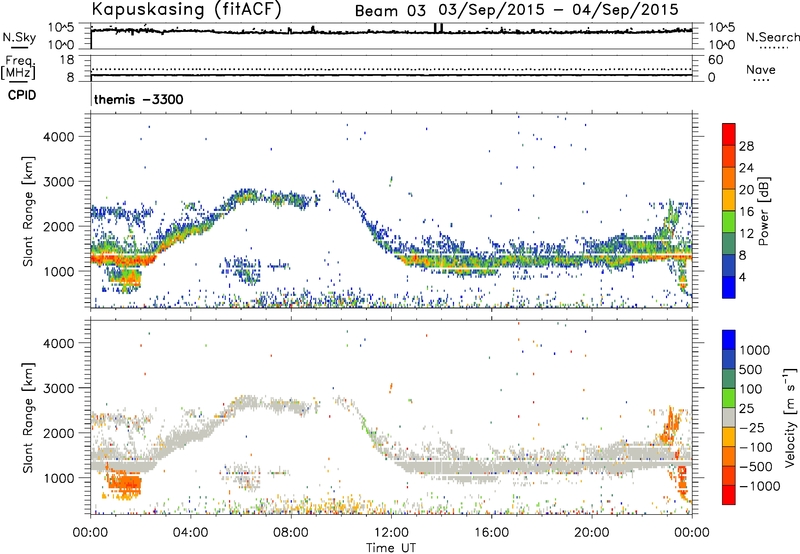Click the 'Nave' legend label
The height and width of the screenshot is (554, 800).
click(x=761, y=69)
